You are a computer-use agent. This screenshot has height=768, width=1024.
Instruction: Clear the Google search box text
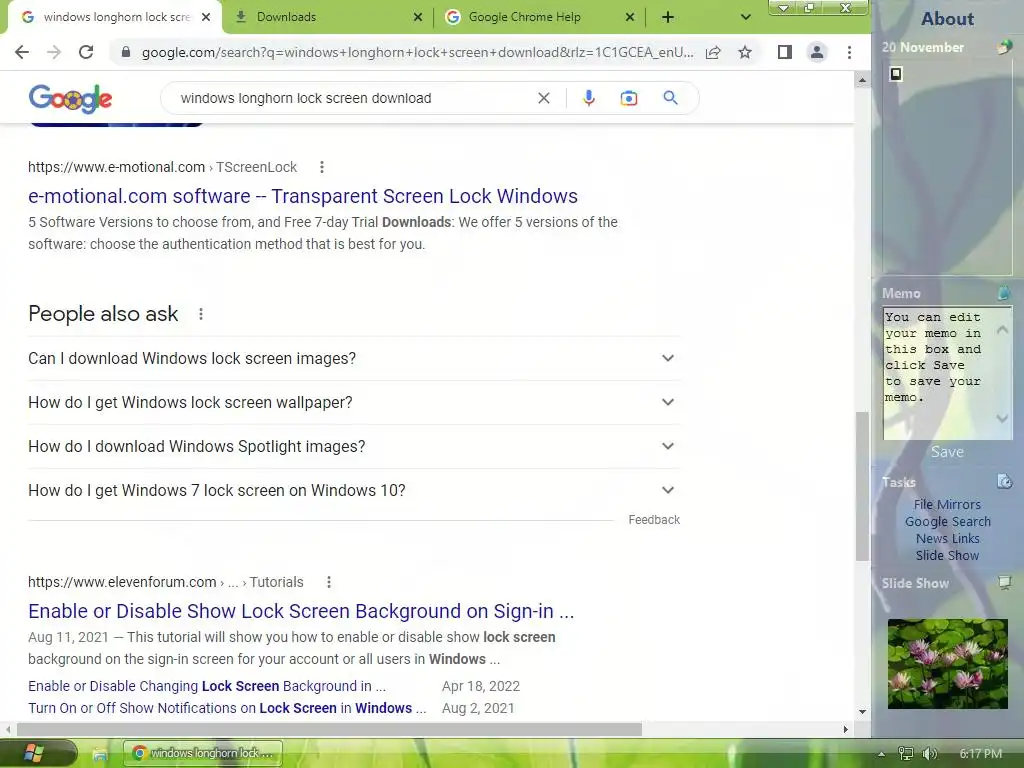(543, 98)
